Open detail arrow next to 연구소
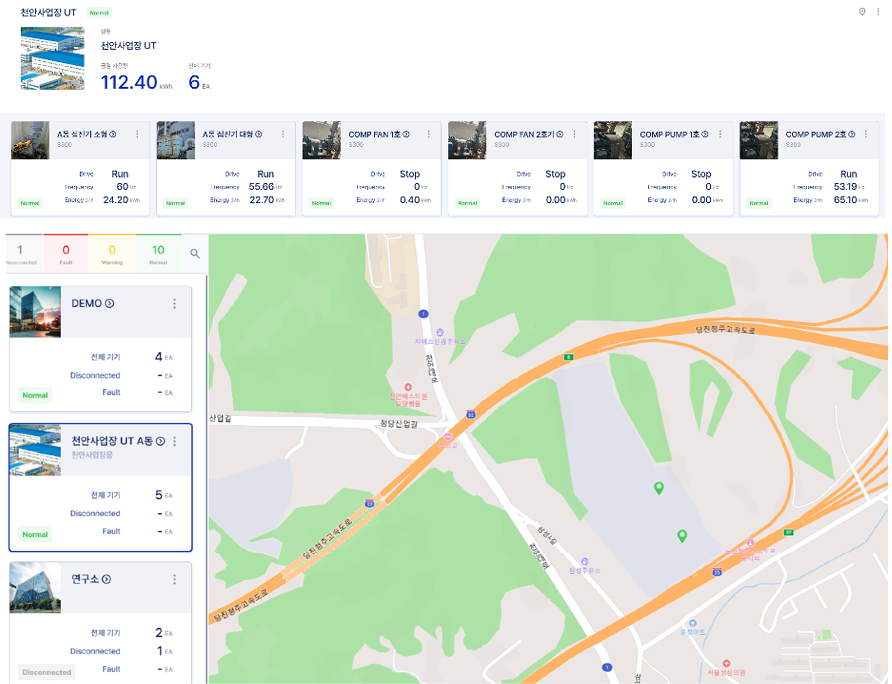The image size is (892, 684). pos(106,579)
